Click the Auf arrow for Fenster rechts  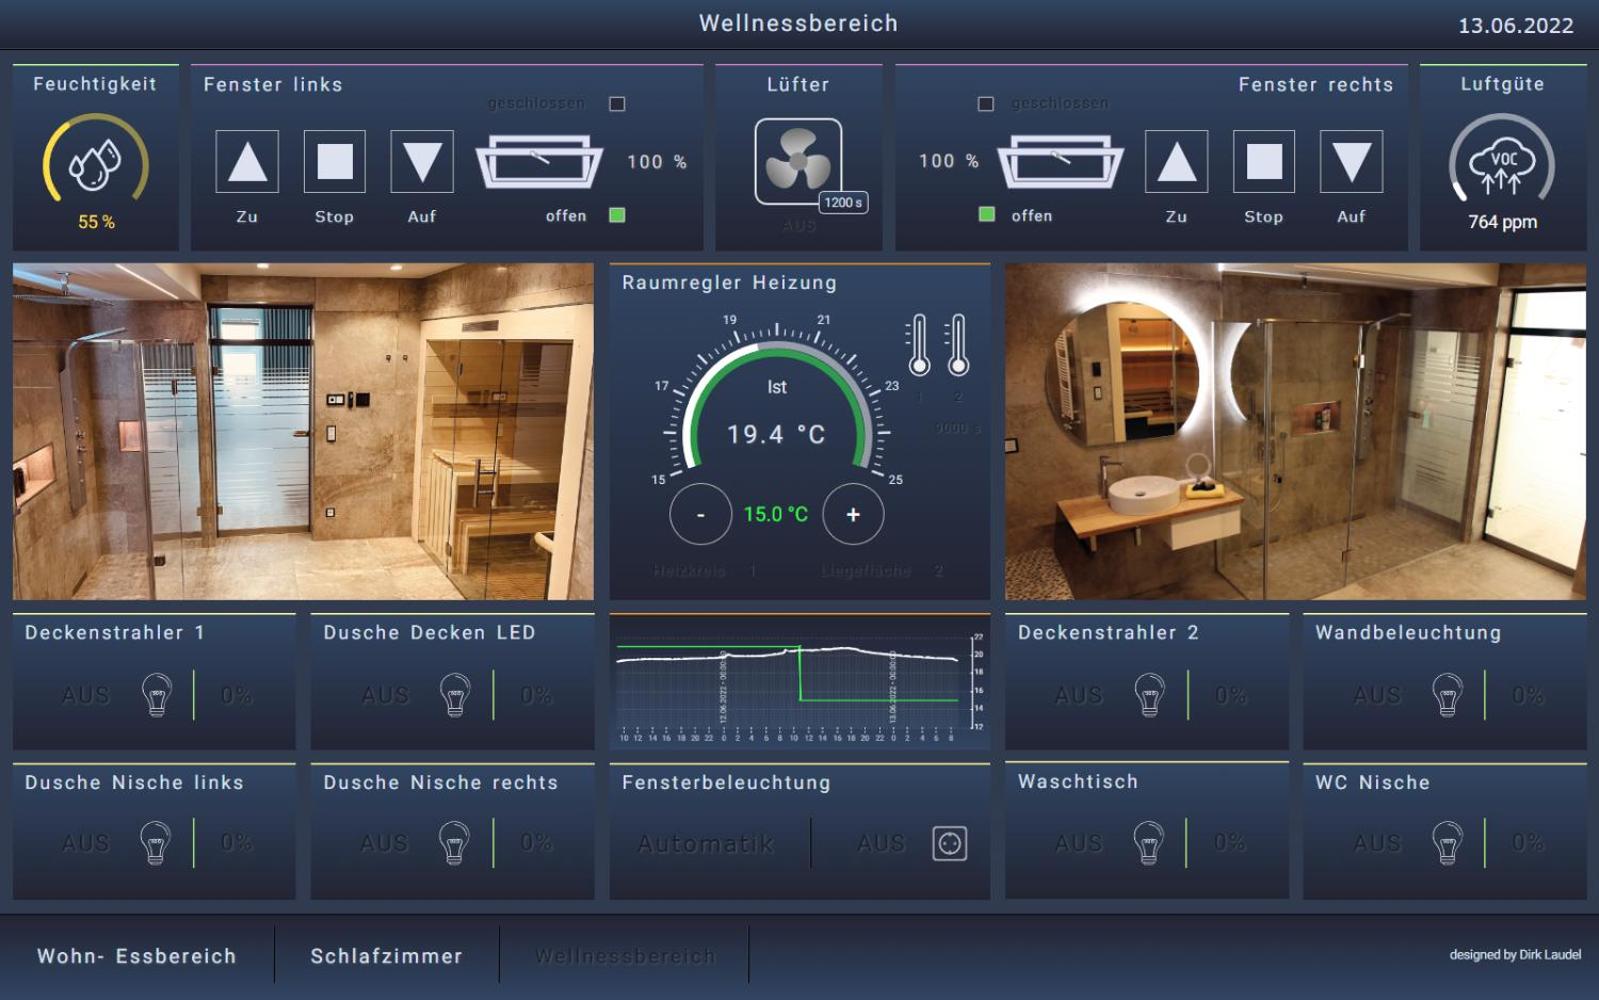pyautogui.click(x=1351, y=161)
